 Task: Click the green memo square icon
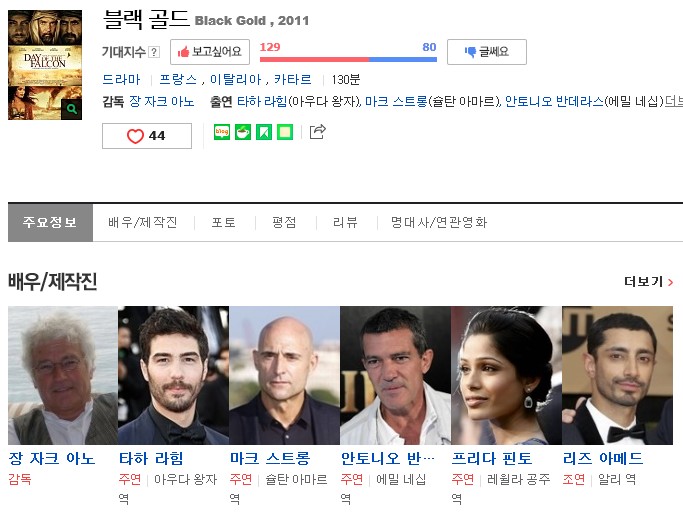285,132
